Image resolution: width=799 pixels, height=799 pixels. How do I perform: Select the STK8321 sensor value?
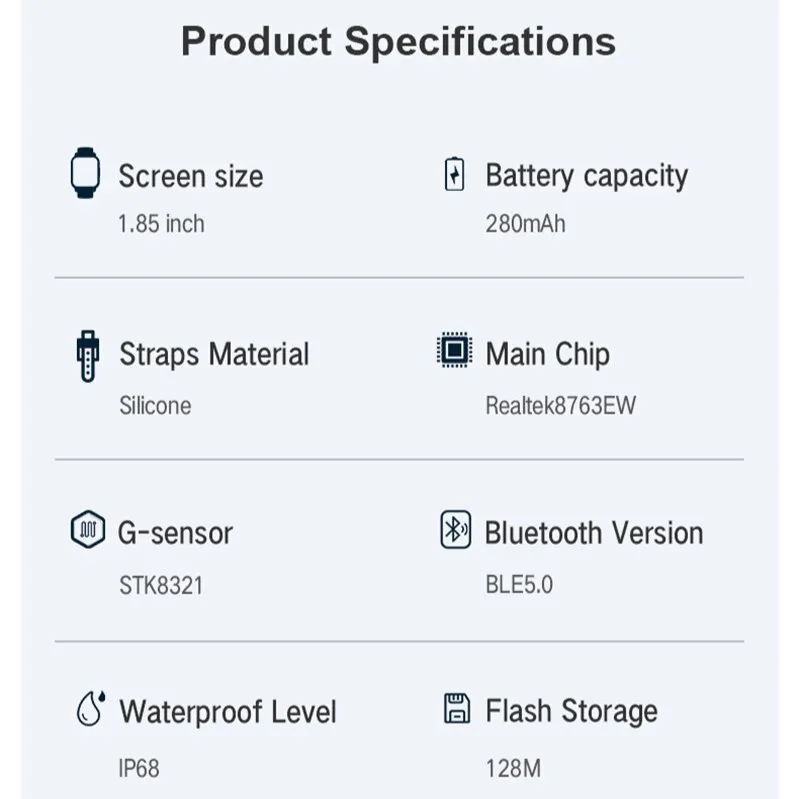click(161, 585)
